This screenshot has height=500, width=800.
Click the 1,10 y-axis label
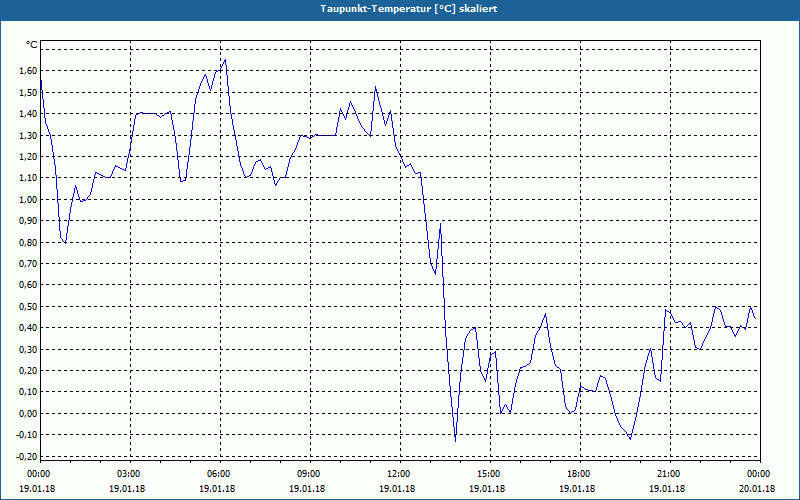(29, 178)
